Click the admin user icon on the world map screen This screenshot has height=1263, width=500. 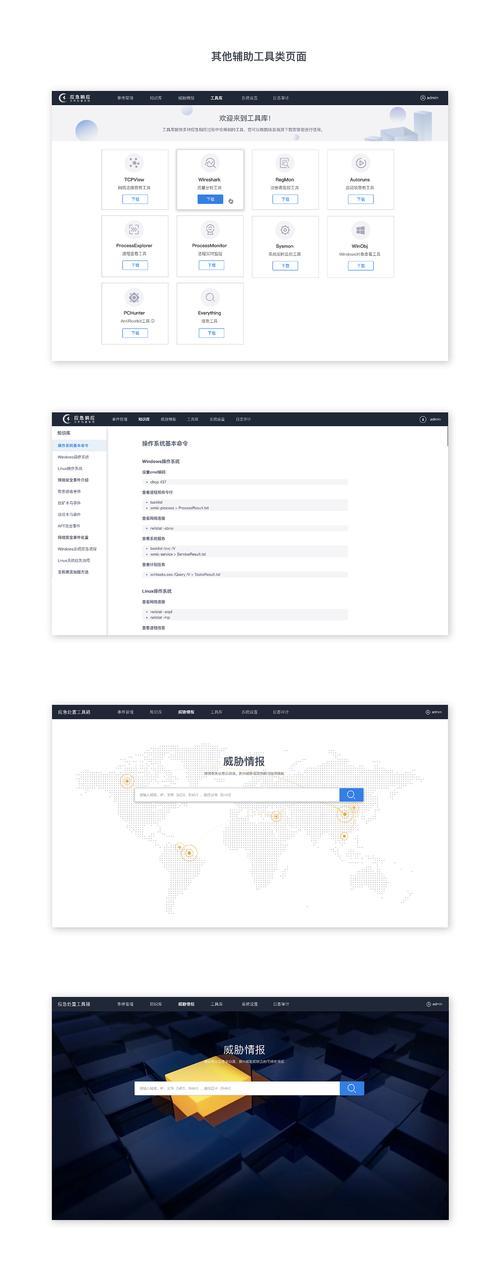(427, 712)
